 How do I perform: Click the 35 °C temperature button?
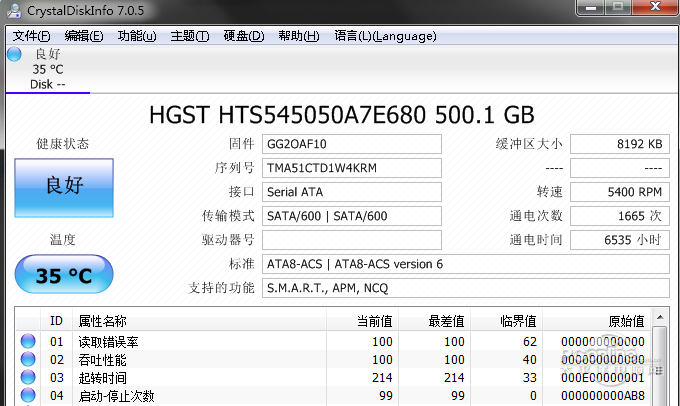pyautogui.click(x=64, y=275)
